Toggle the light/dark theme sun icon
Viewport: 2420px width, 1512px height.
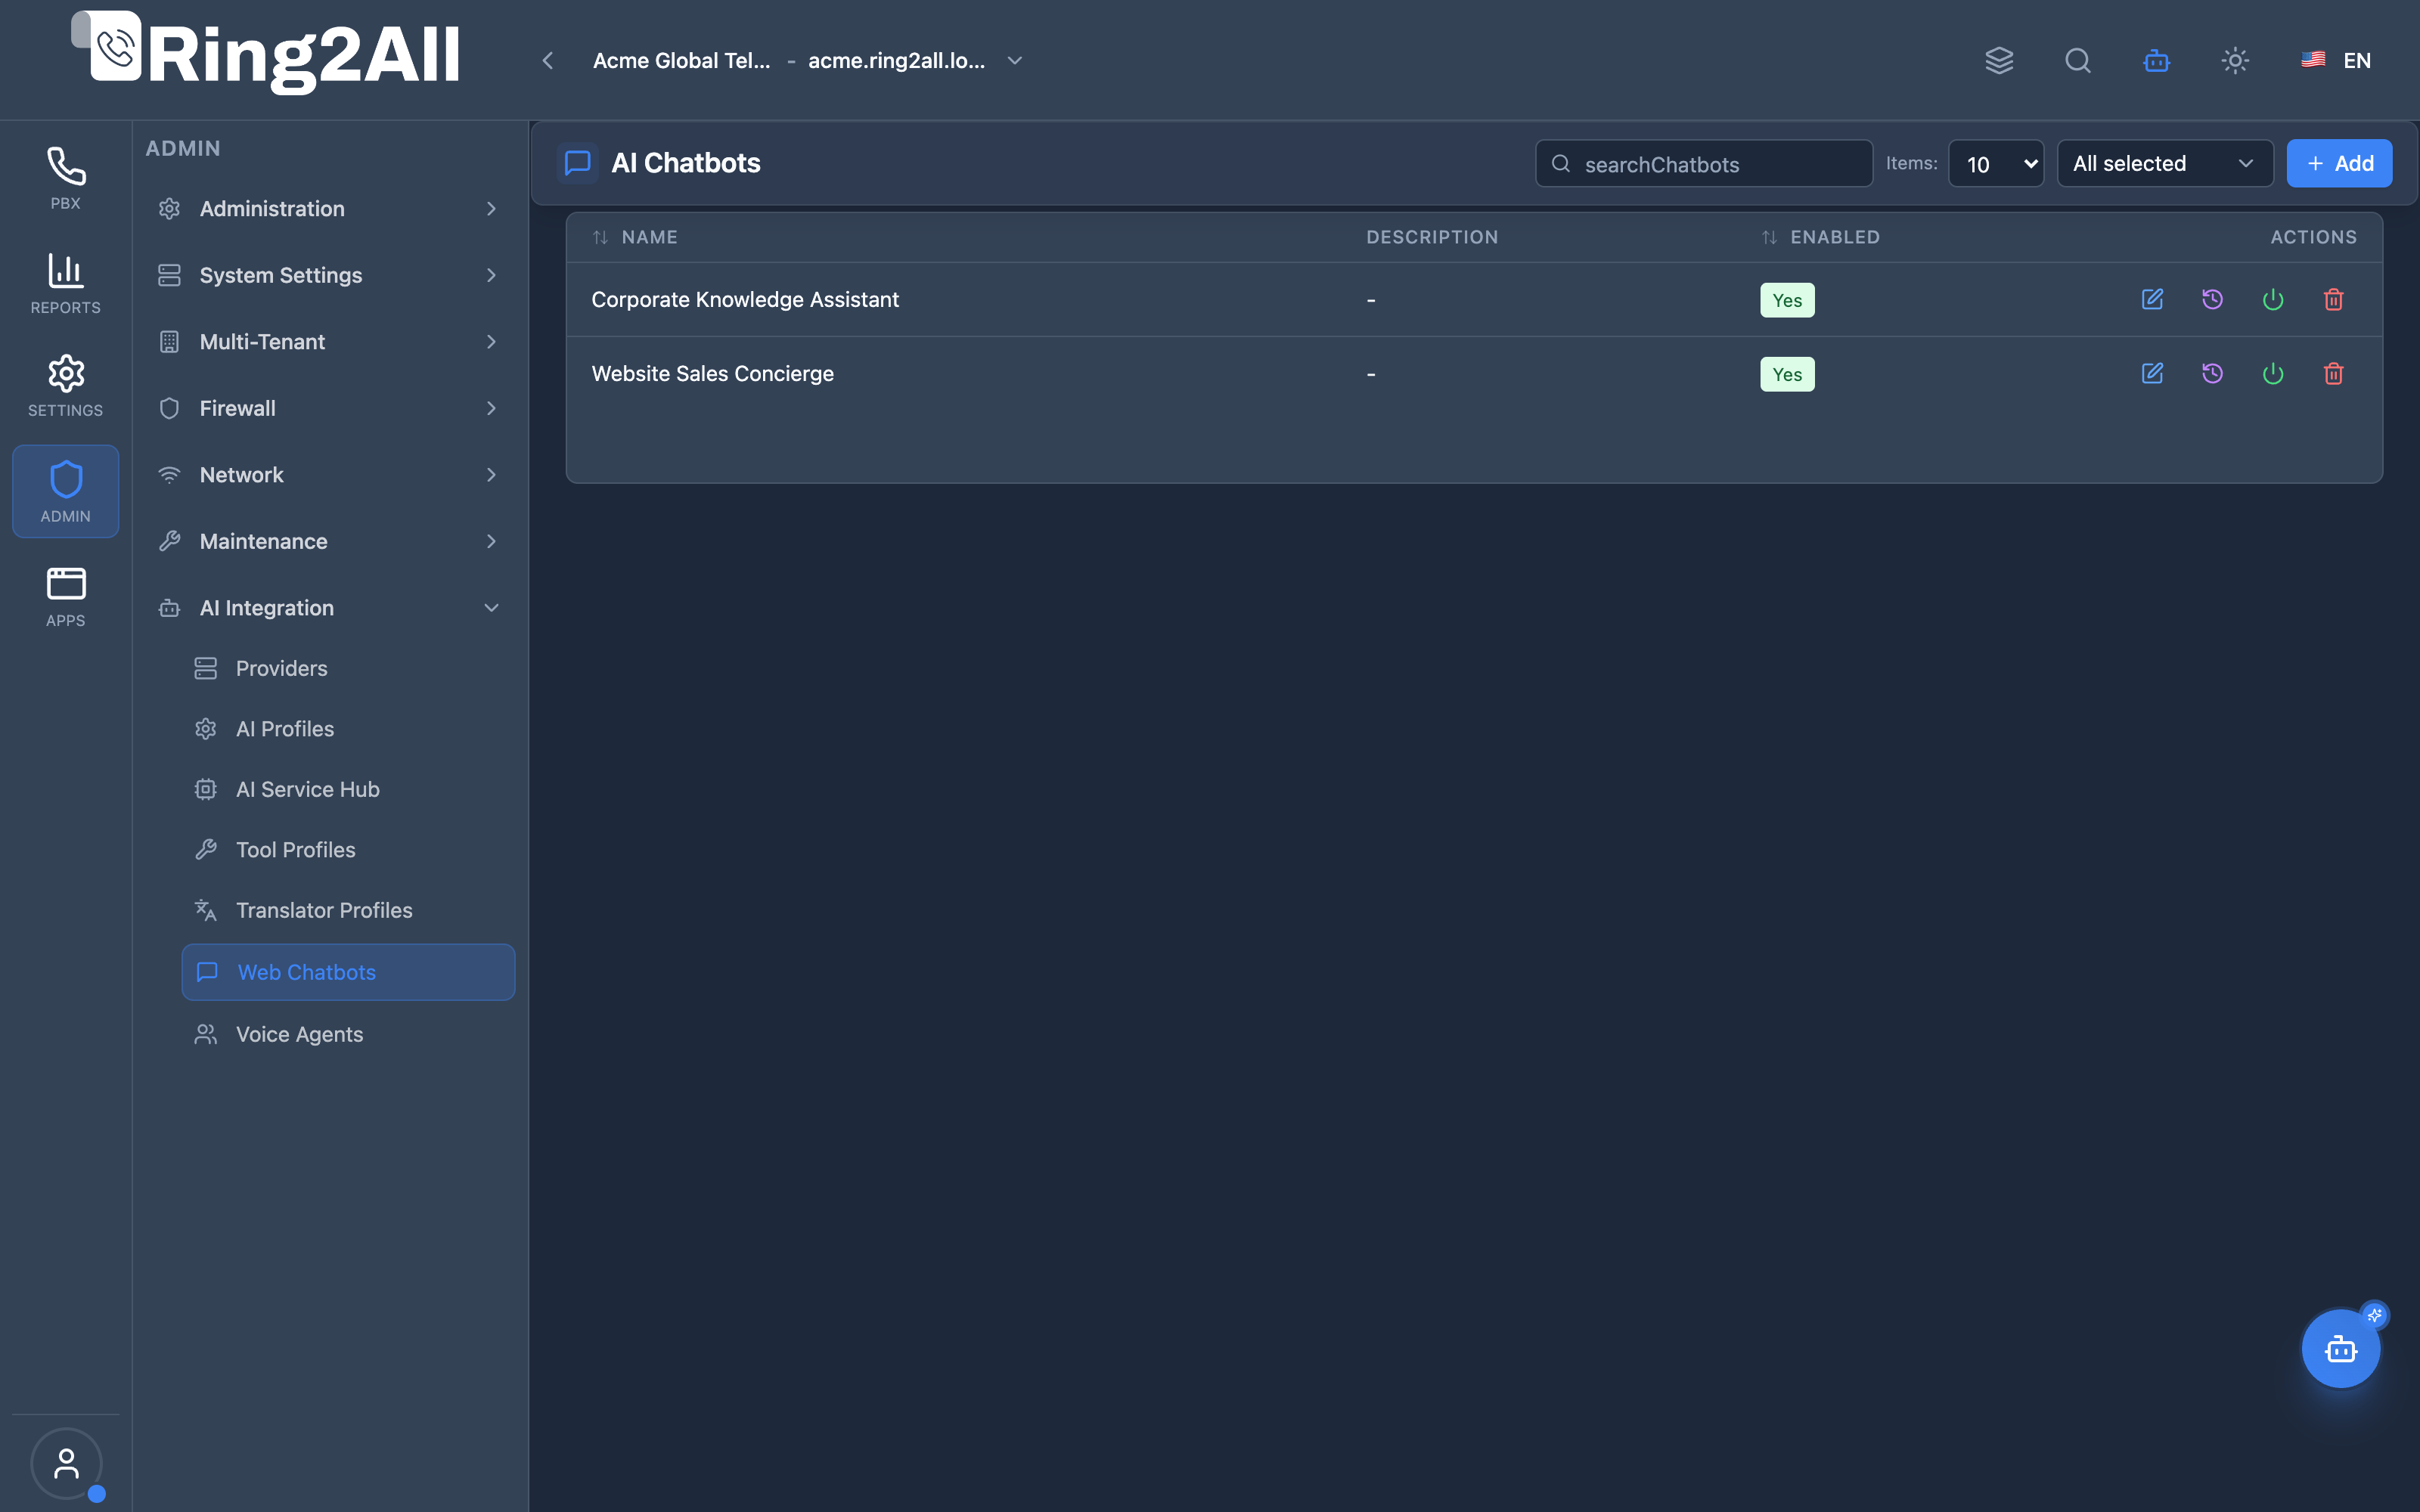[x=2235, y=60]
